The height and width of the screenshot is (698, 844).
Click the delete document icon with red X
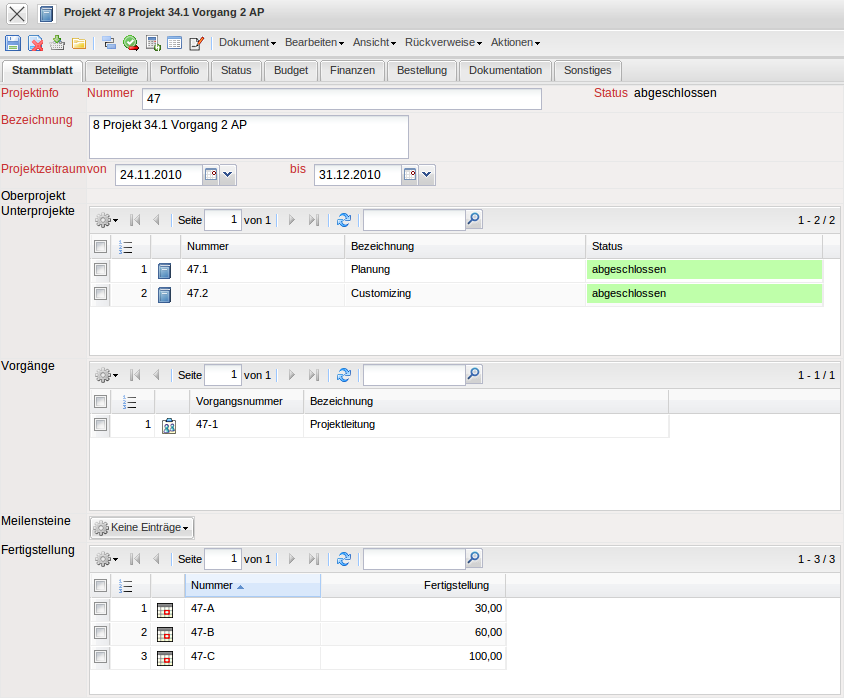point(35,43)
